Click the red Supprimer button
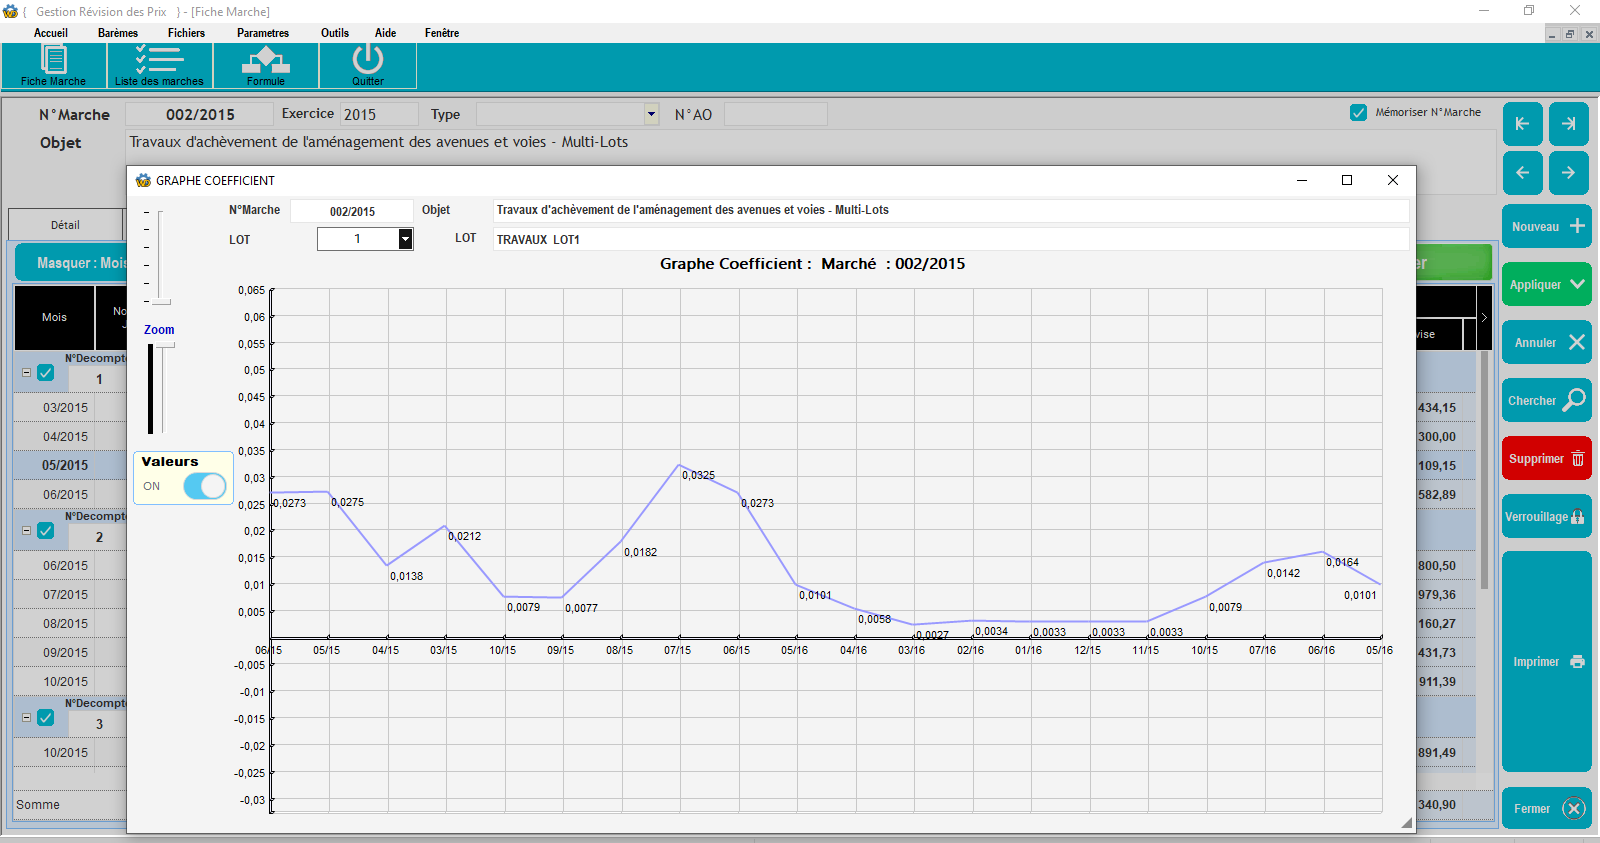The image size is (1600, 843). (x=1545, y=459)
